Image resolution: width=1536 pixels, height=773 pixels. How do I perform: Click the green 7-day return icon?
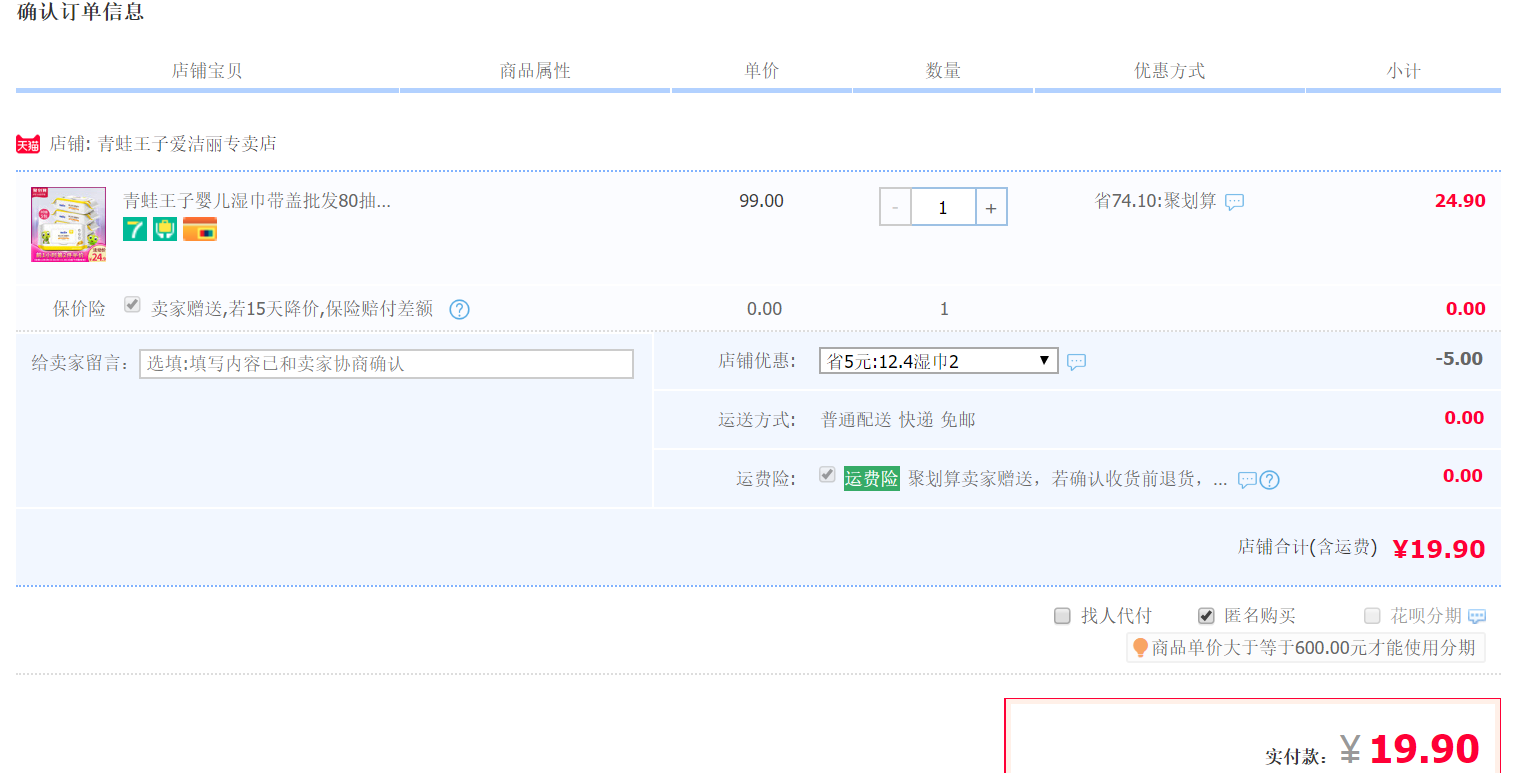(x=135, y=229)
